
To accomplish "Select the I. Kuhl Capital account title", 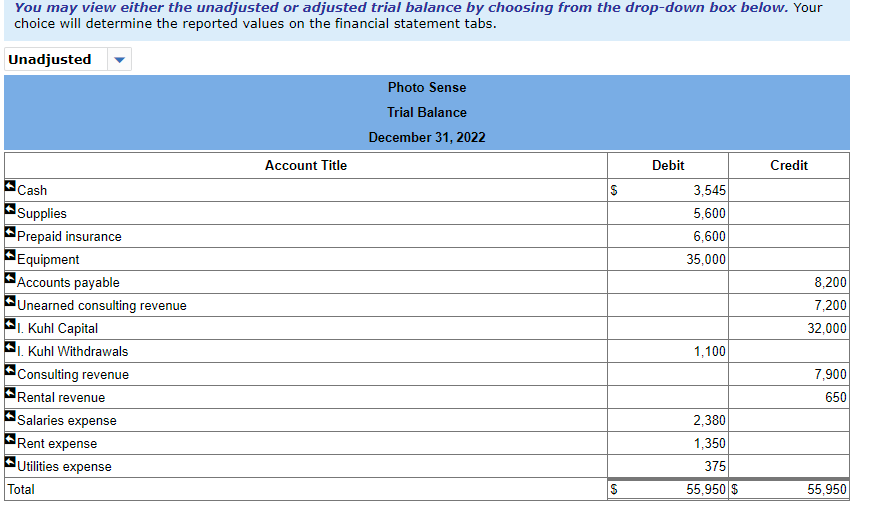I will pos(58,329).
